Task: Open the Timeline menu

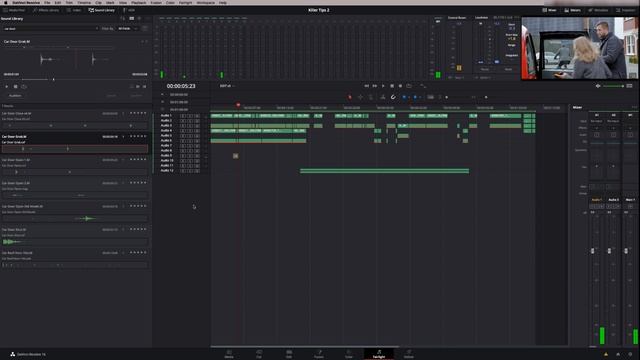Action: click(84, 2)
